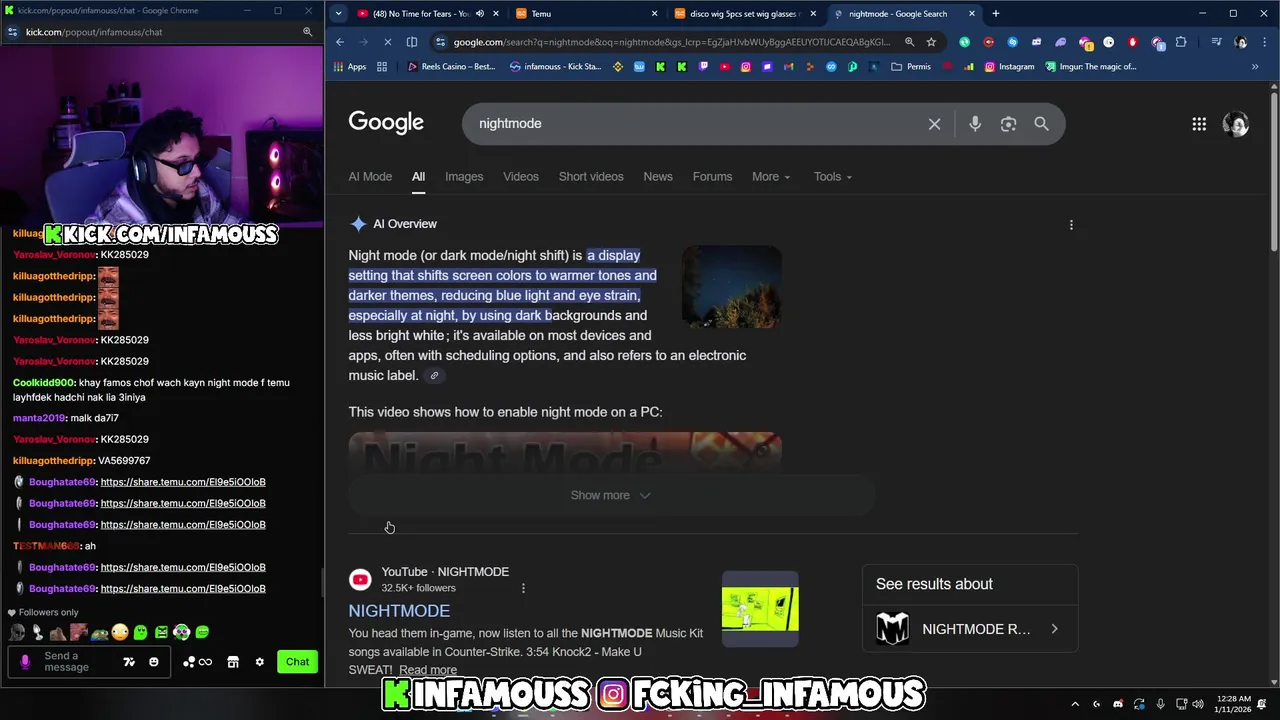Screen dimensions: 1280x720
Task: Clear the Google search box with X
Action: point(934,124)
